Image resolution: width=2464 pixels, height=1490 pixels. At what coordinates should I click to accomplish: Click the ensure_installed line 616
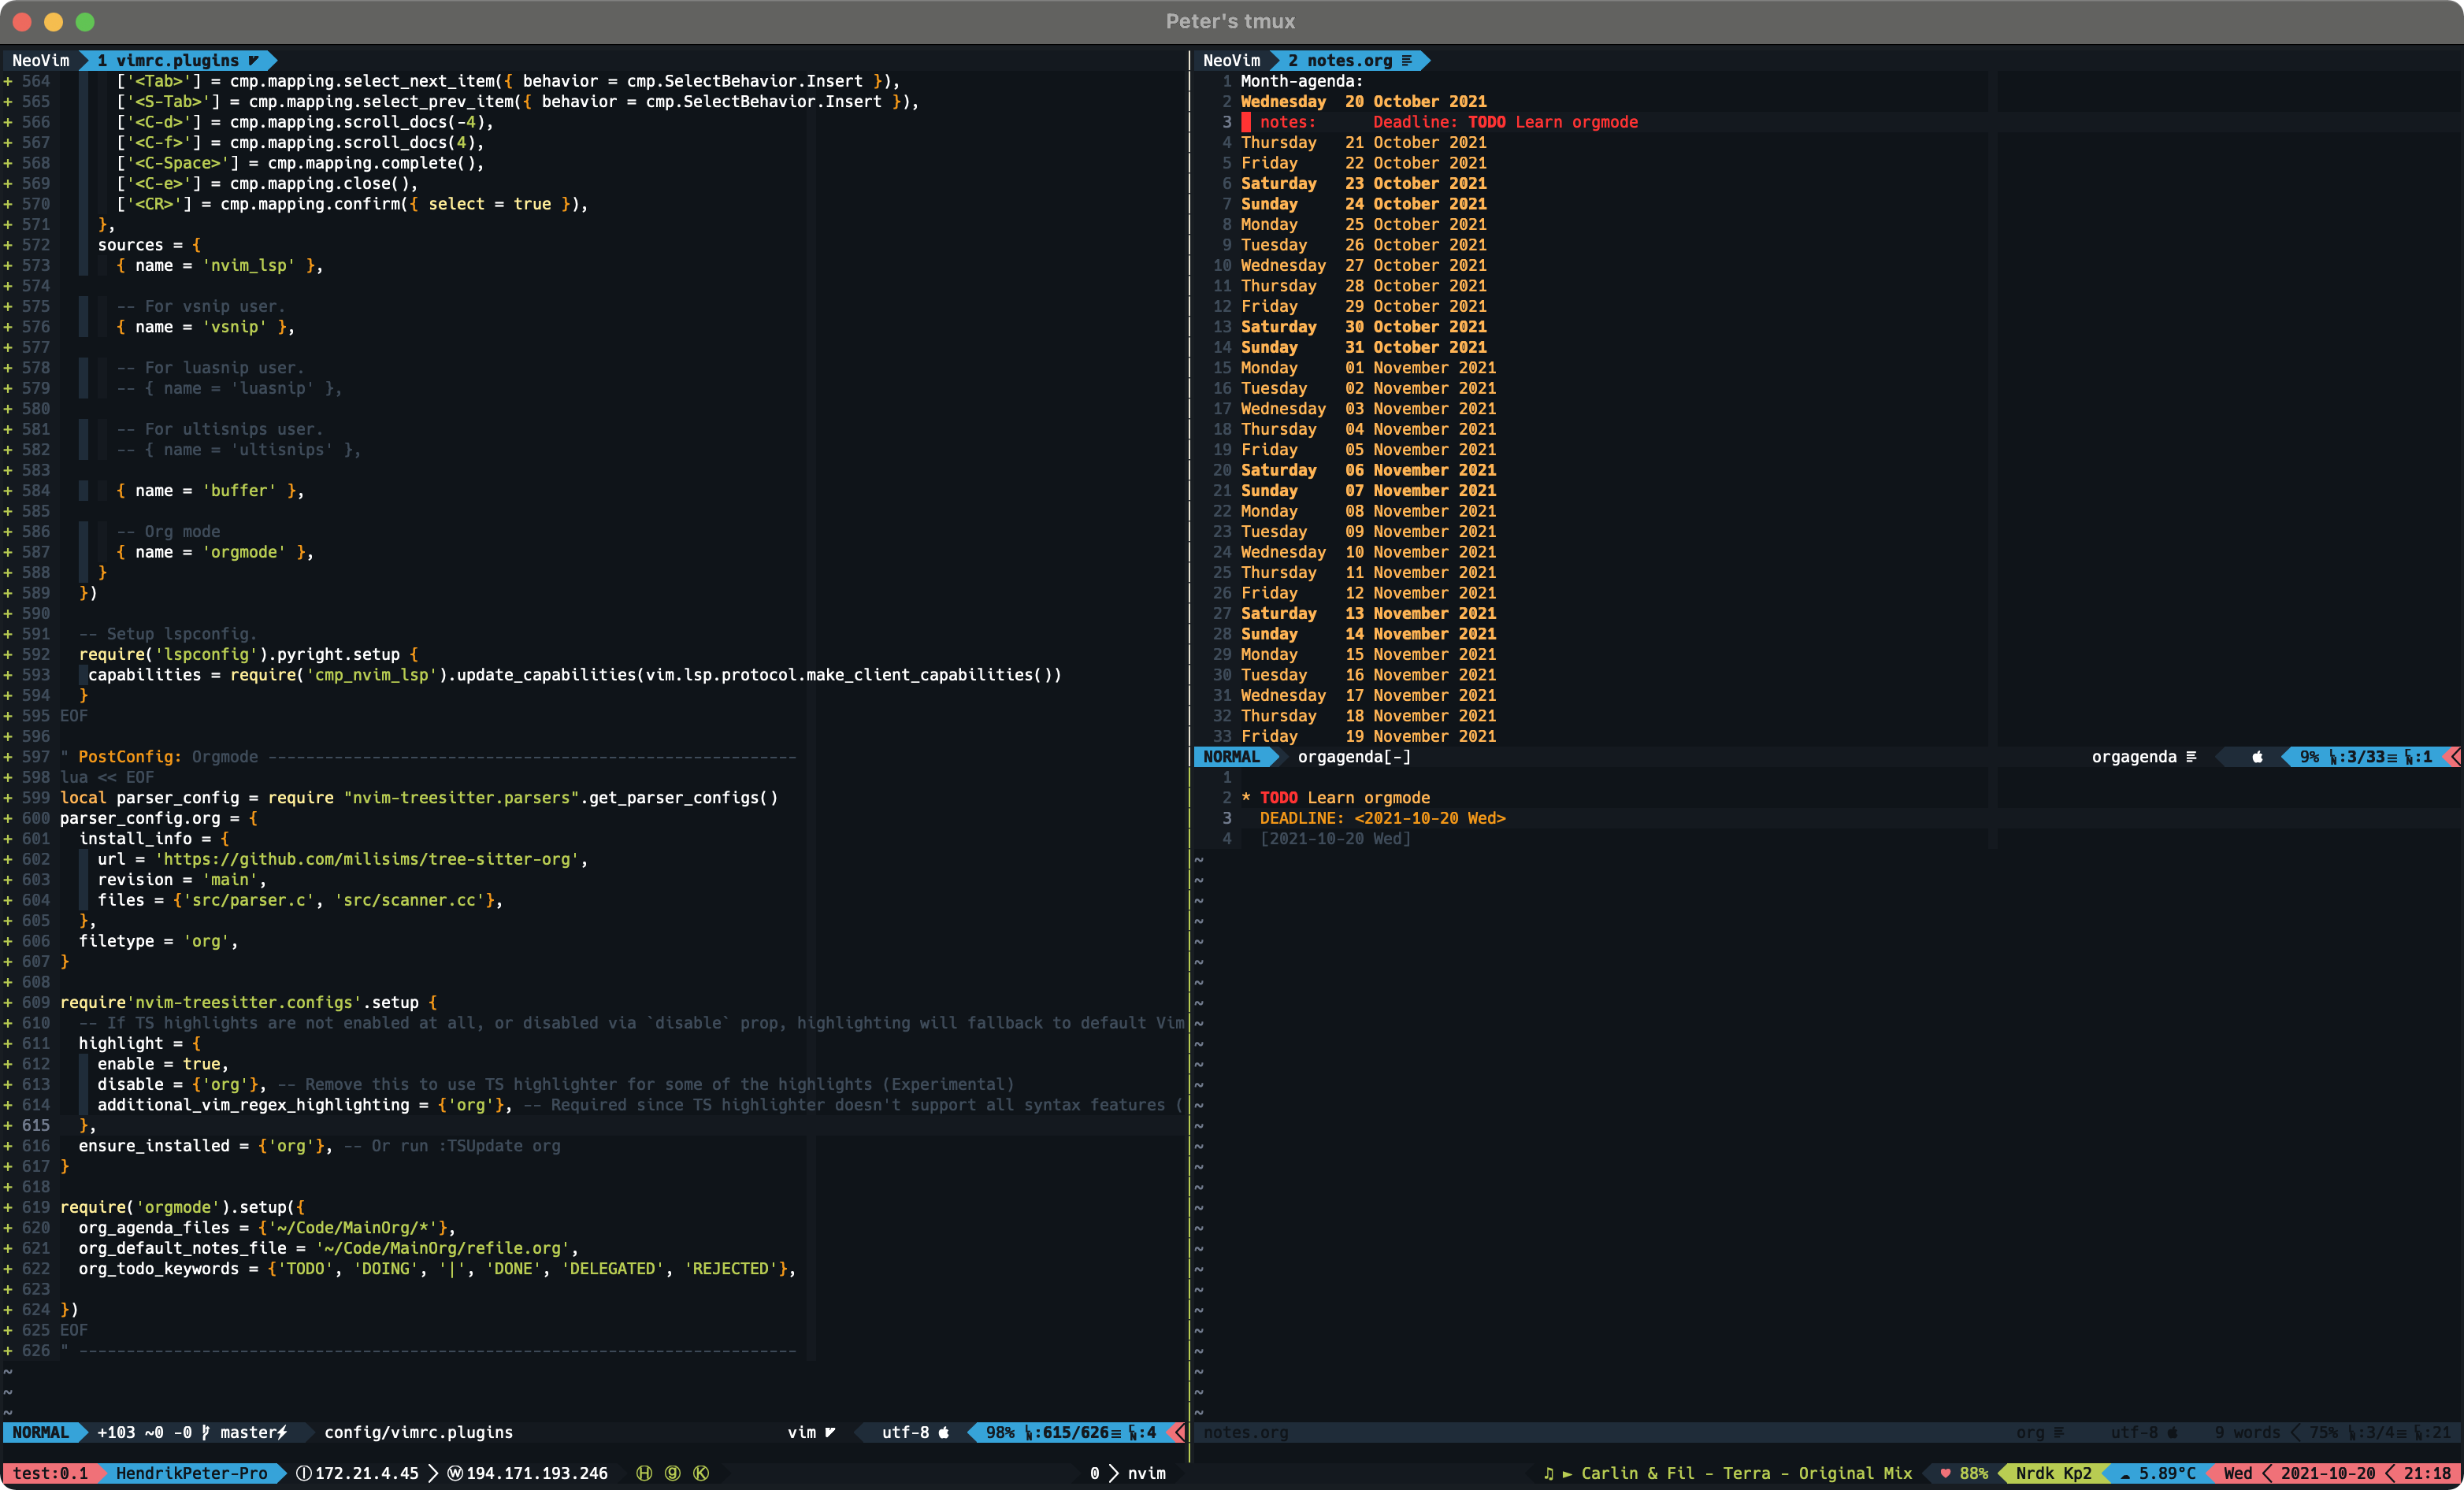(319, 1146)
